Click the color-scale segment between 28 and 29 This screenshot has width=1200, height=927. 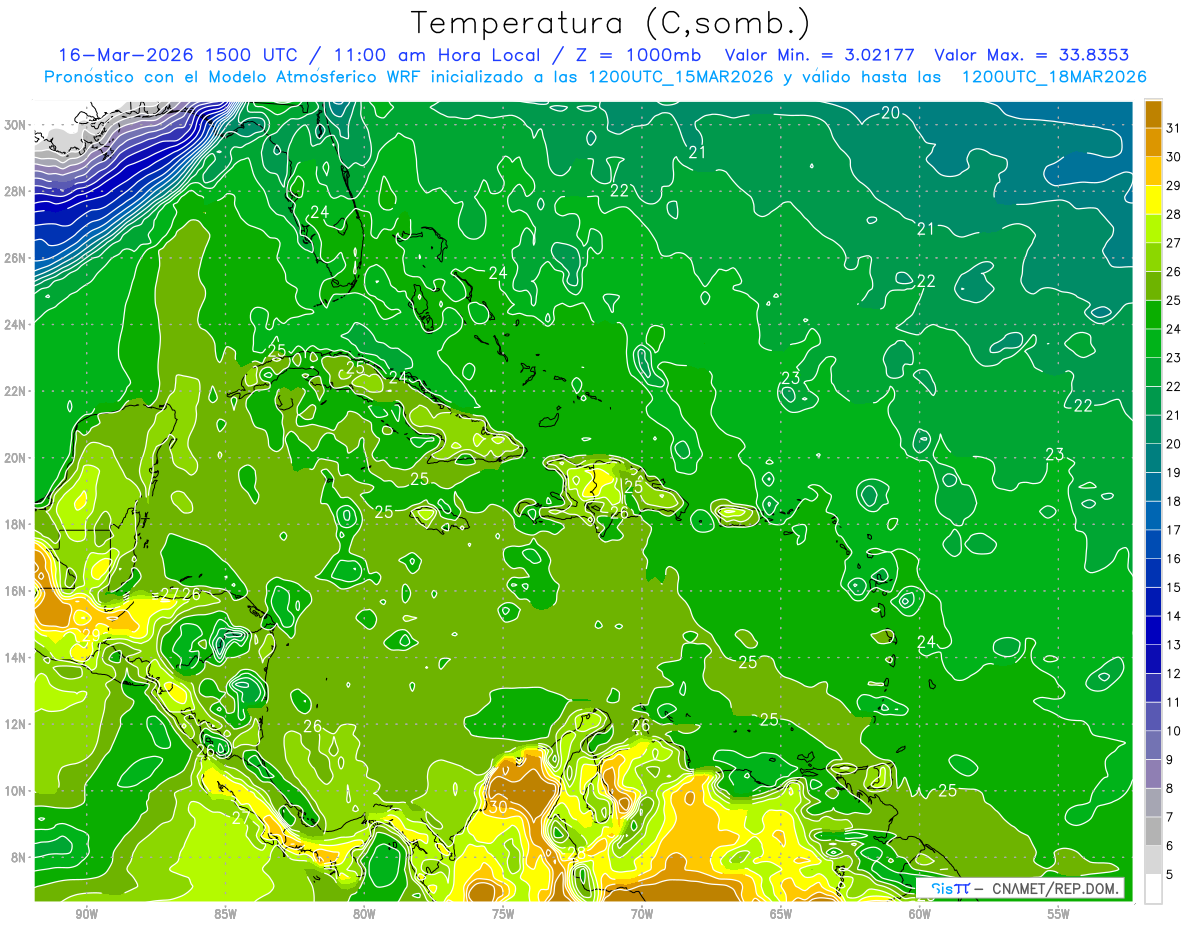point(1153,200)
